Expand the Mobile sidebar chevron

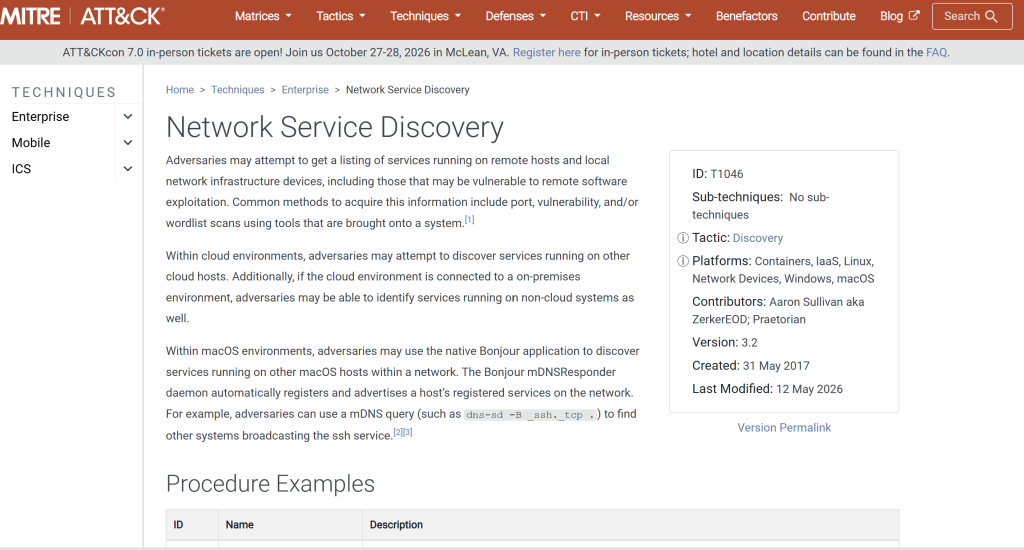(128, 143)
